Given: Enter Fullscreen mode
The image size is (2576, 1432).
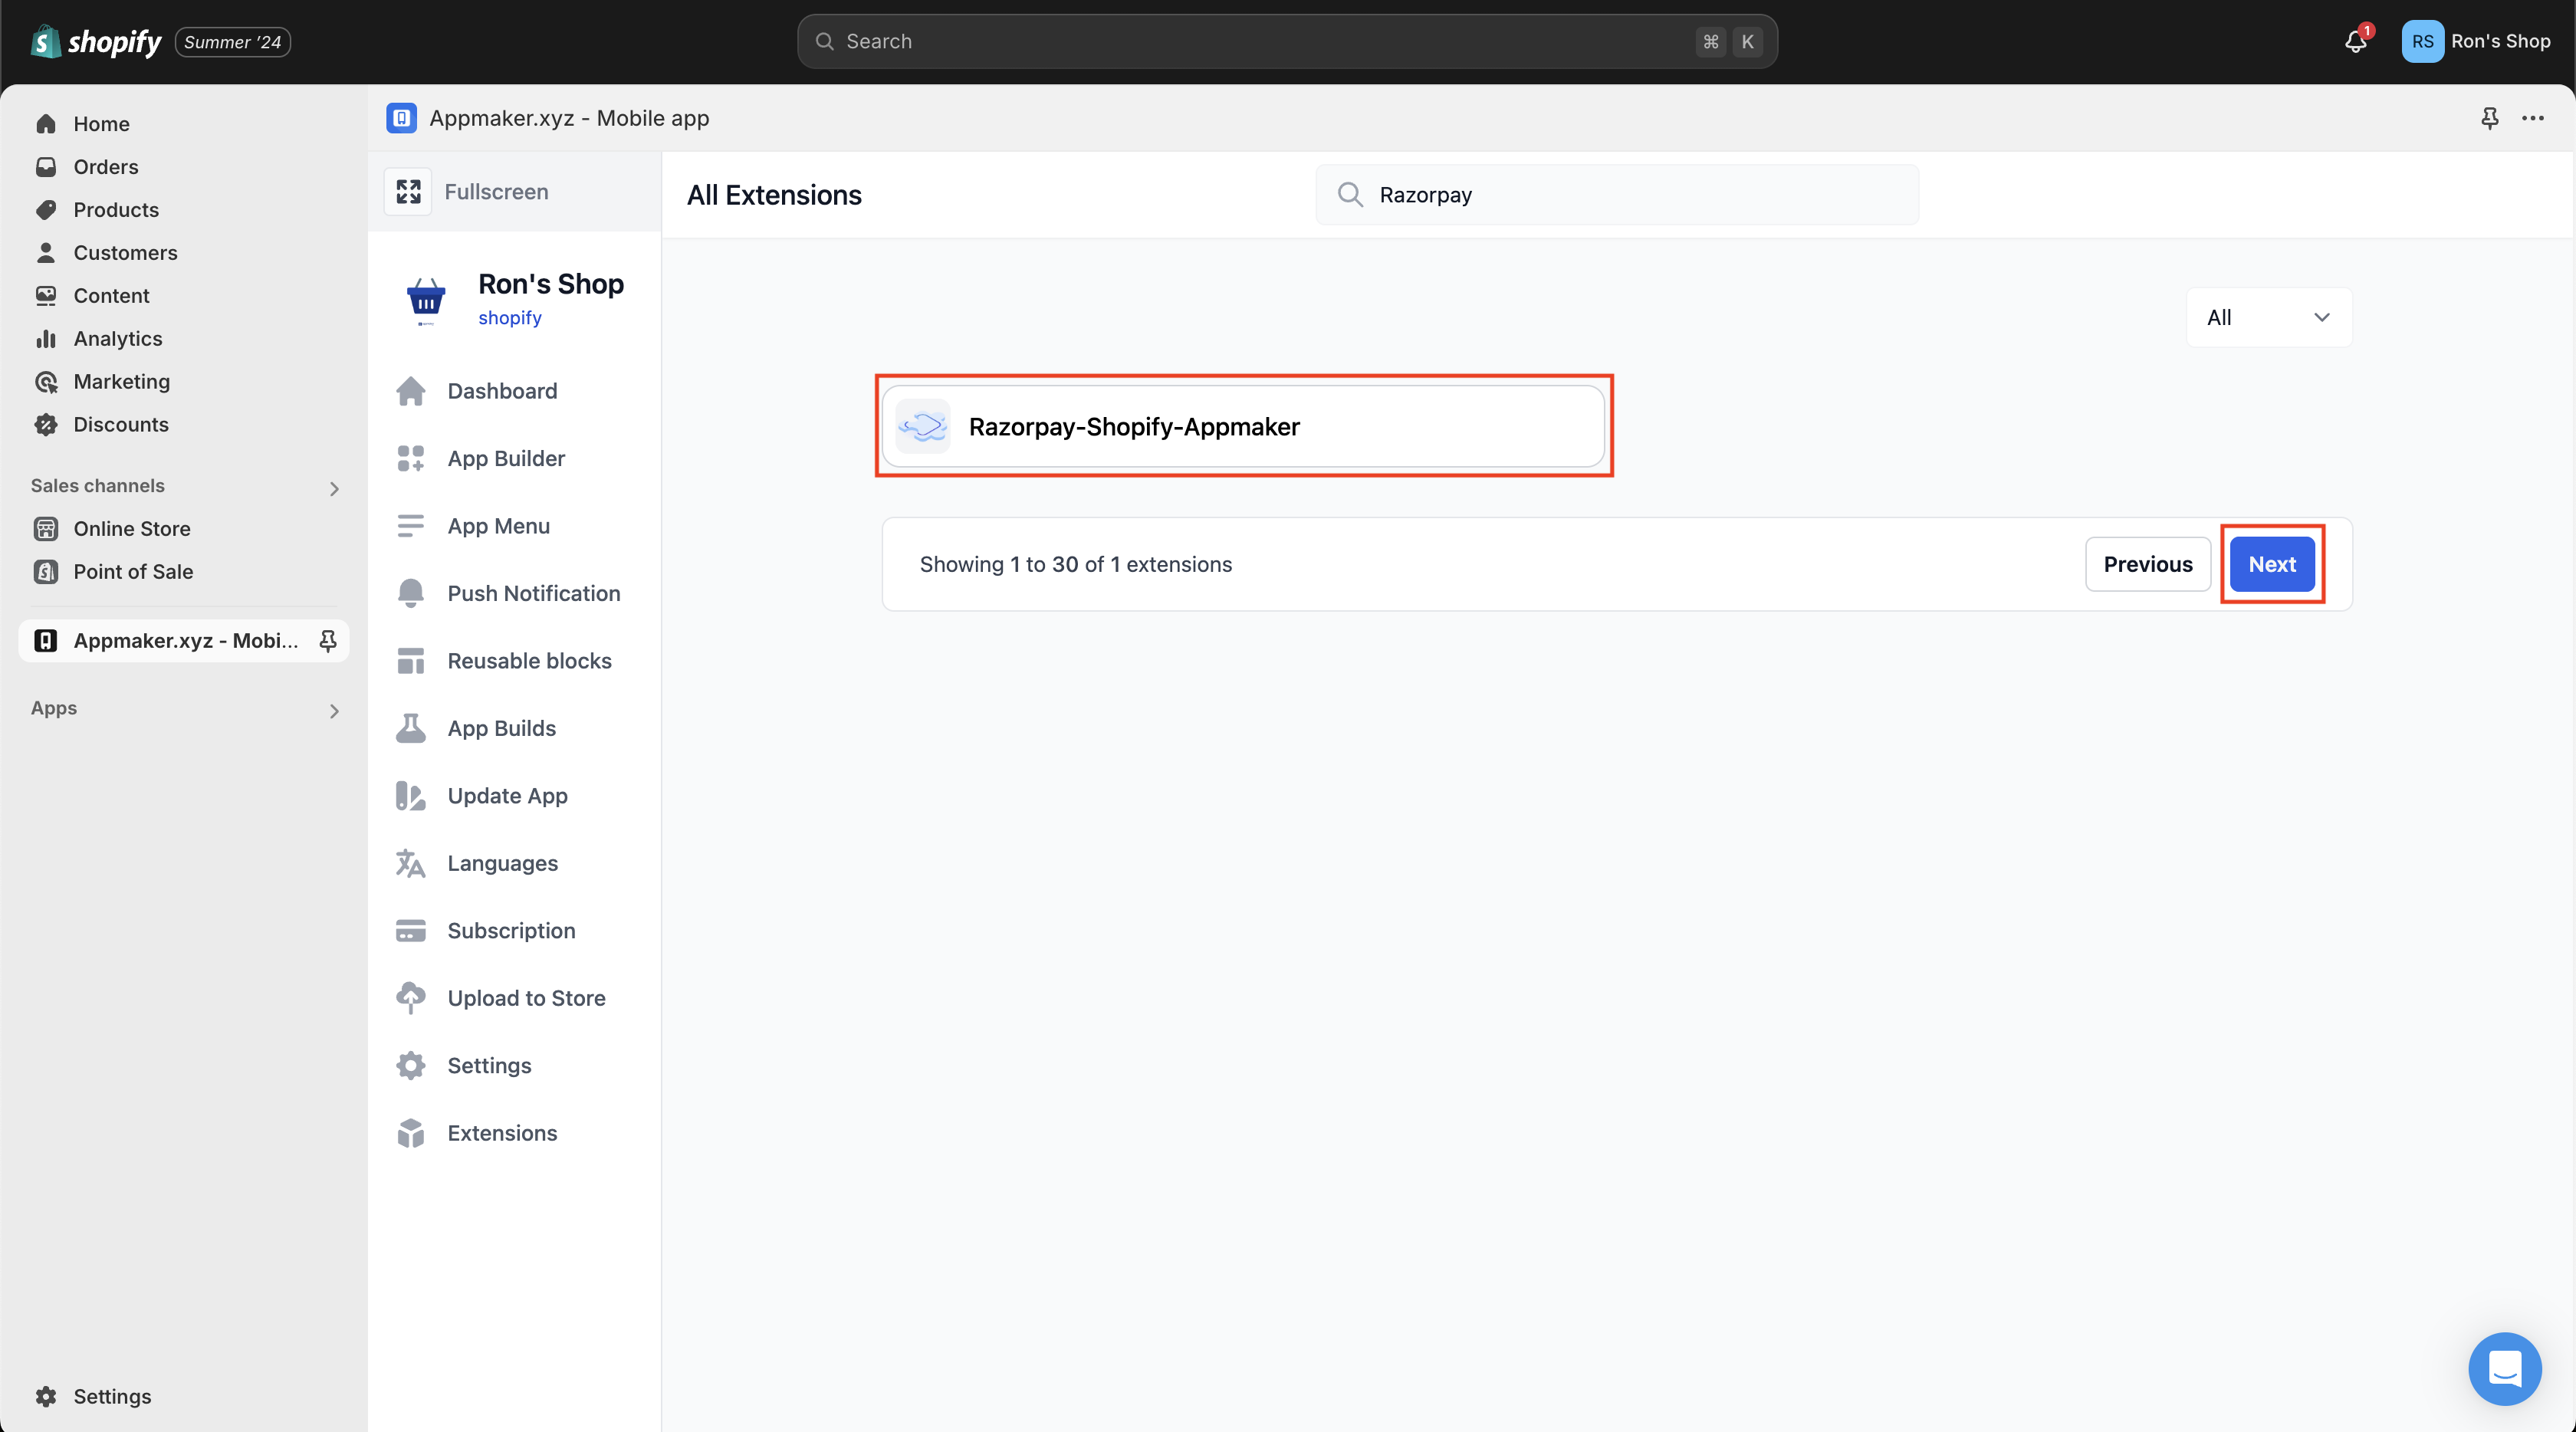Looking at the screenshot, I should pos(496,192).
